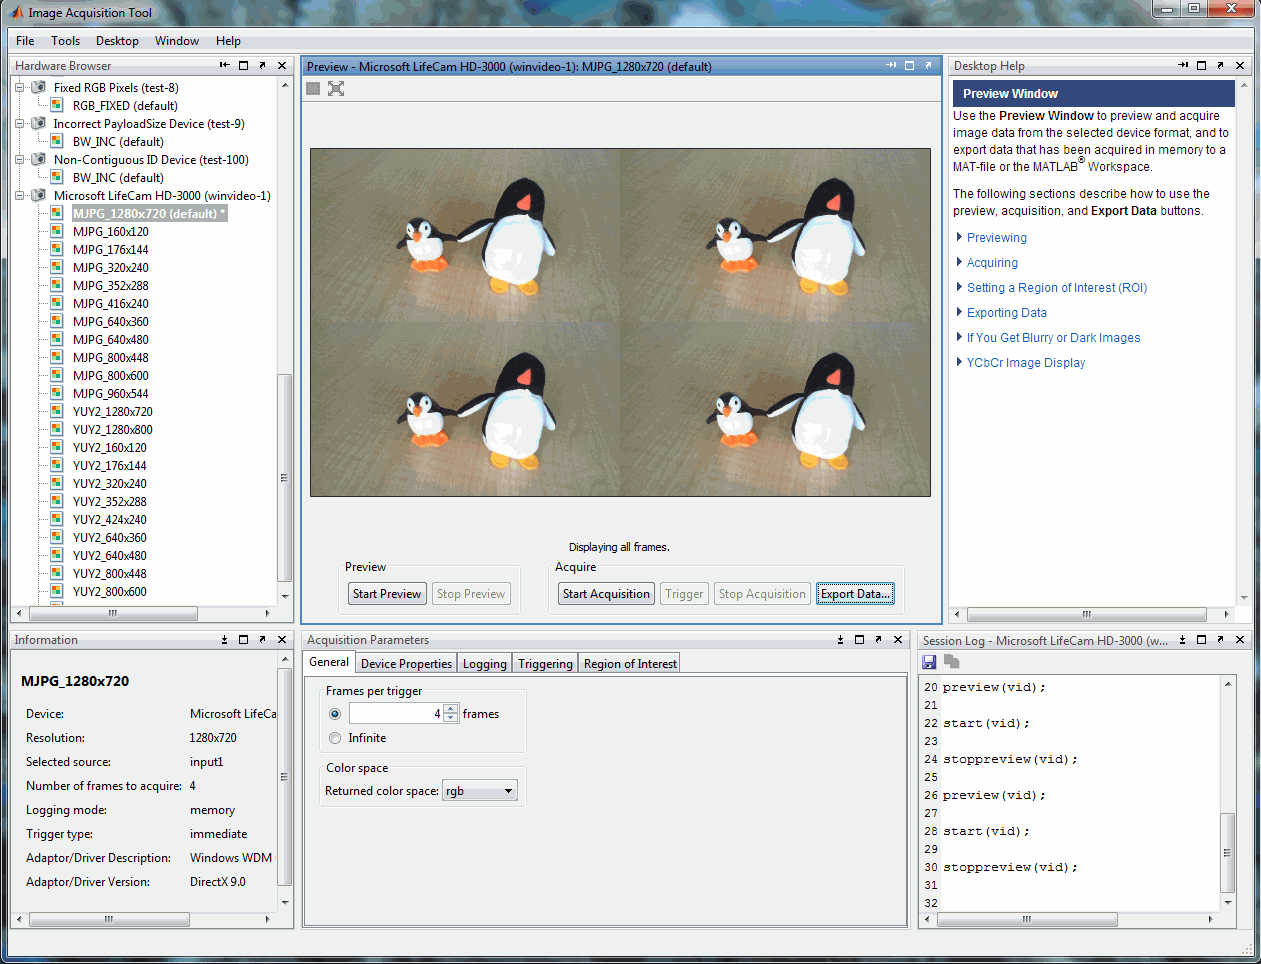This screenshot has height=964, width=1261.
Task: Click the penguin preview image
Action: (x=620, y=322)
